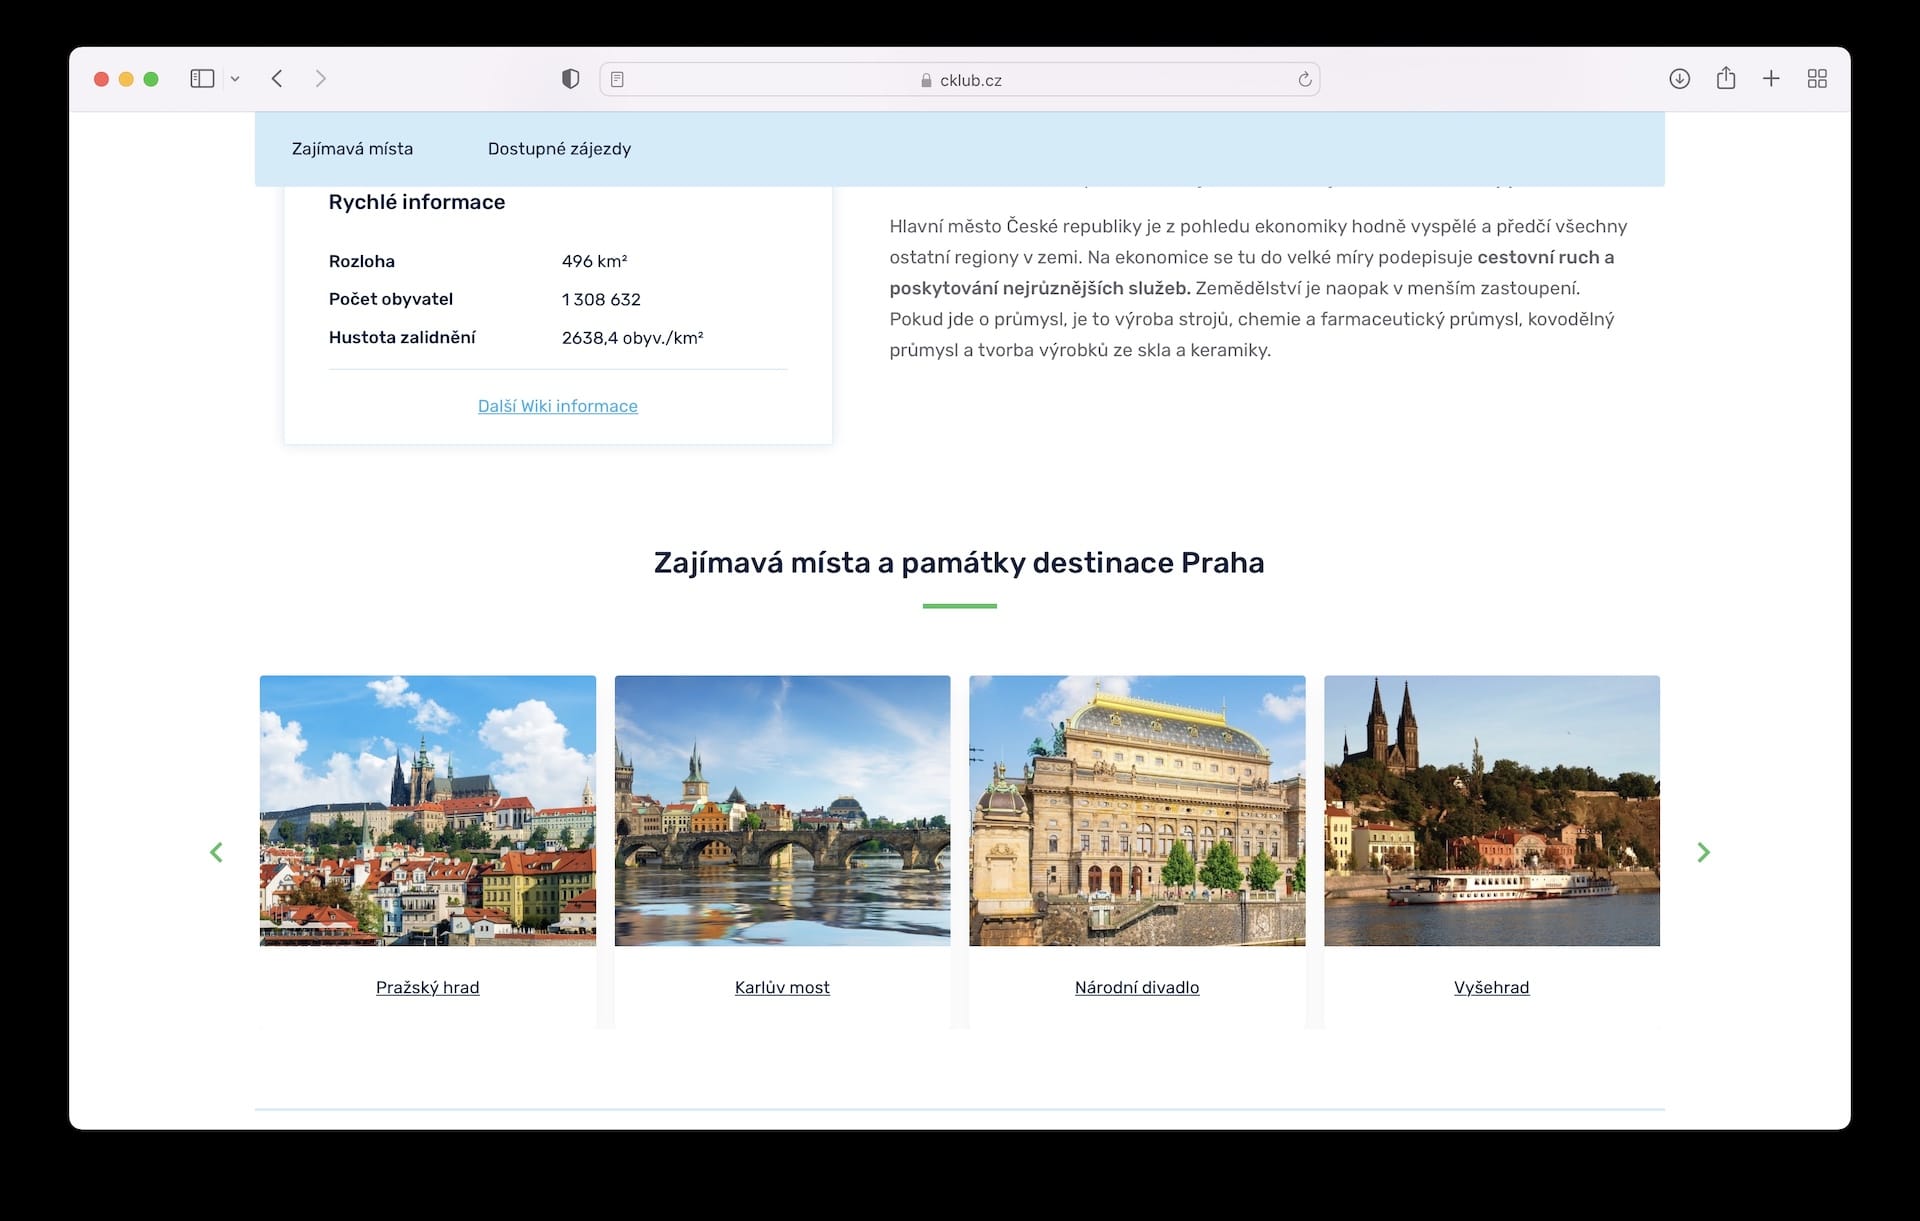This screenshot has height=1221, width=1920.
Task: Show the tab overview grid
Action: coord(1817,79)
